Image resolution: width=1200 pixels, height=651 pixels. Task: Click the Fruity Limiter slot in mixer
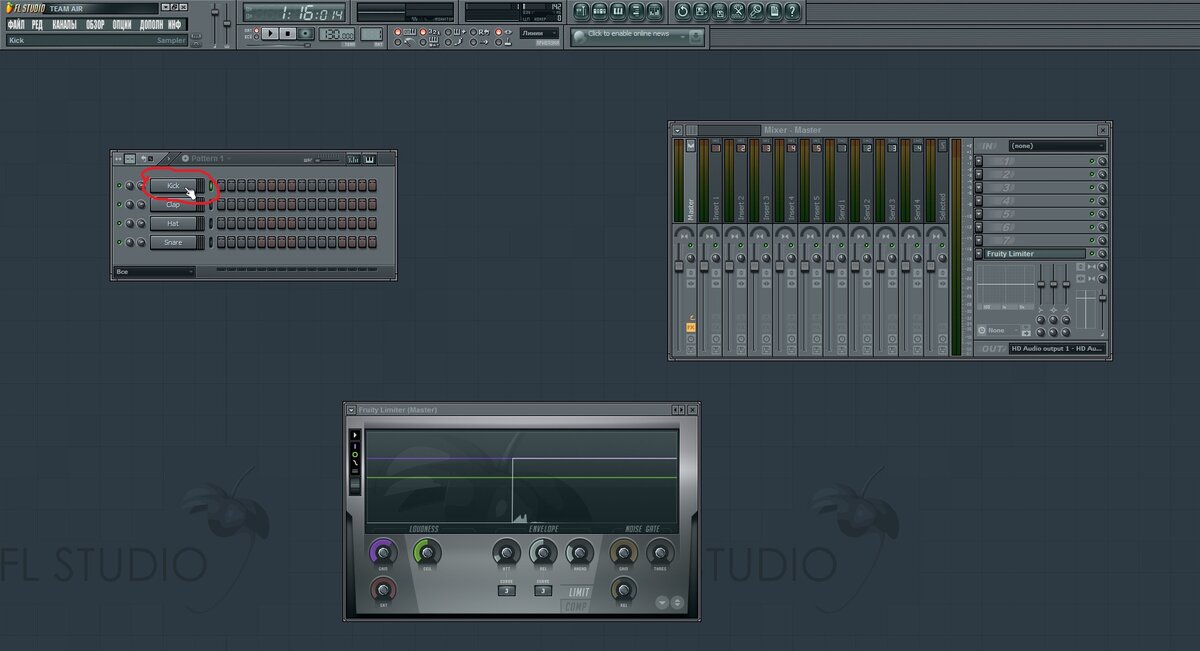coord(1035,254)
